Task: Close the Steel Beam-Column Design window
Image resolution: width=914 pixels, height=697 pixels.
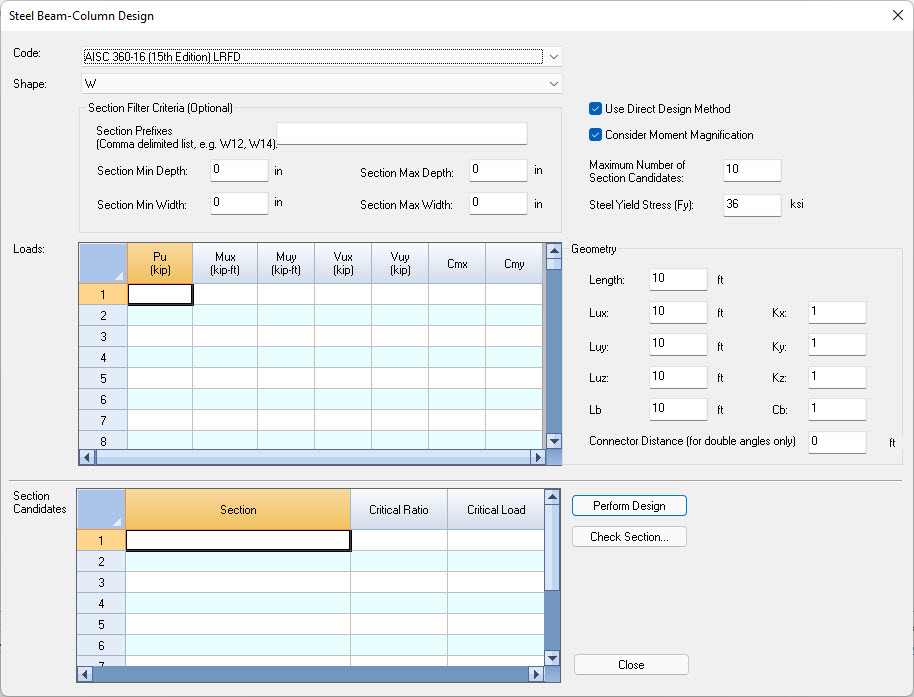Action: click(x=898, y=15)
